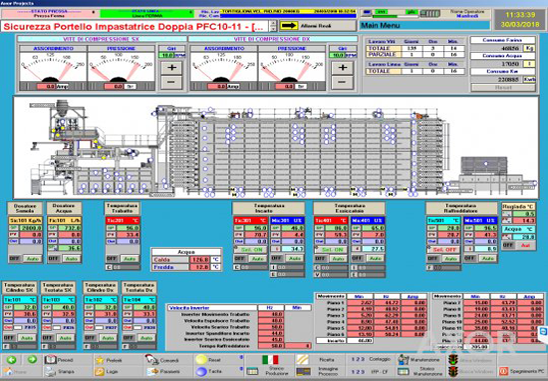Open the Storico Produzione table icon
The height and width of the screenshot is (381, 548).
(252, 372)
